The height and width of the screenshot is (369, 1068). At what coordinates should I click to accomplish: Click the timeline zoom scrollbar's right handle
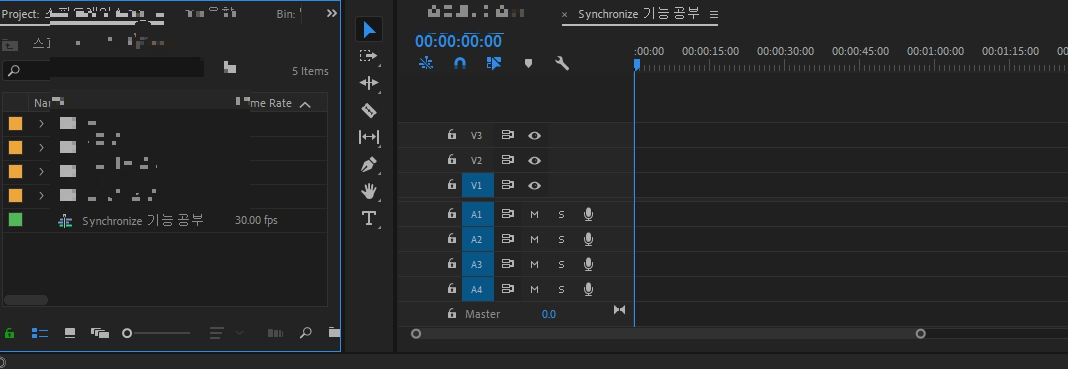(x=920, y=334)
